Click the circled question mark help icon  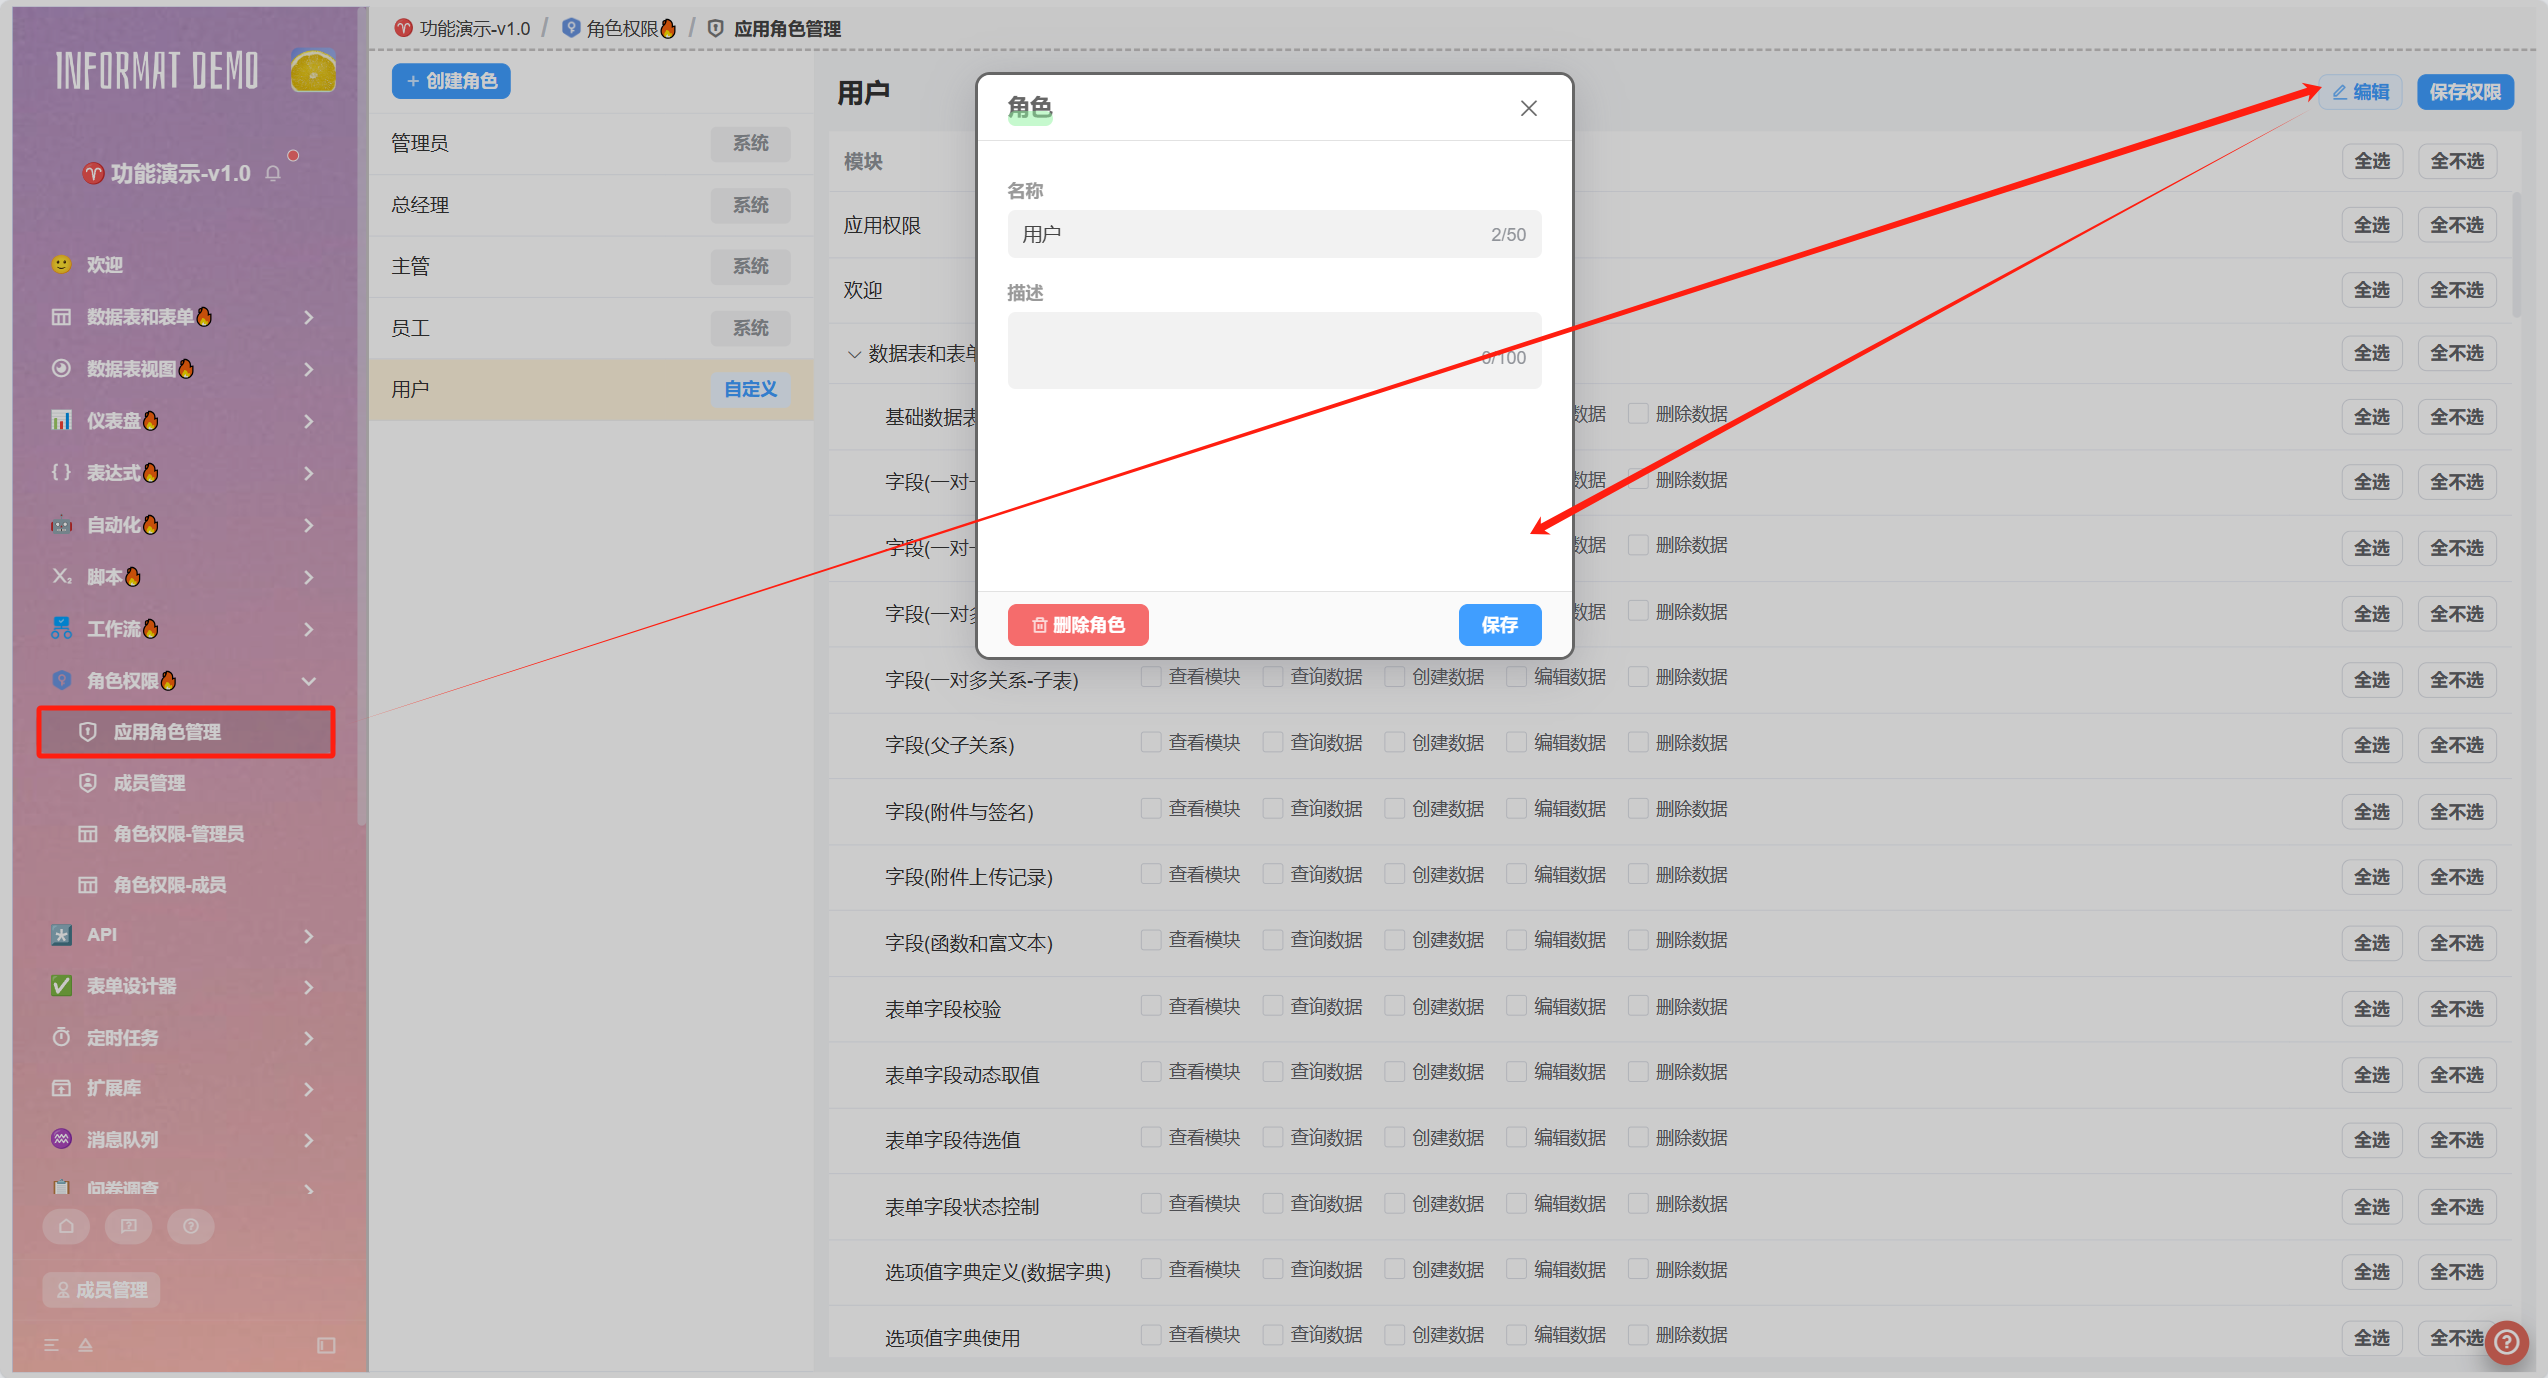tap(191, 1226)
